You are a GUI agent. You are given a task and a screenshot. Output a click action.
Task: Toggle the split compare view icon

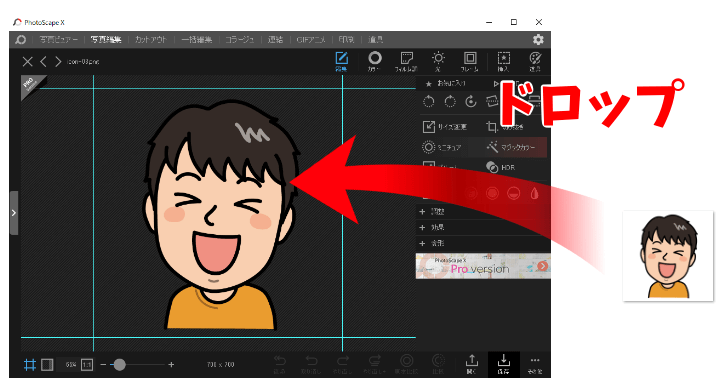tap(47, 365)
